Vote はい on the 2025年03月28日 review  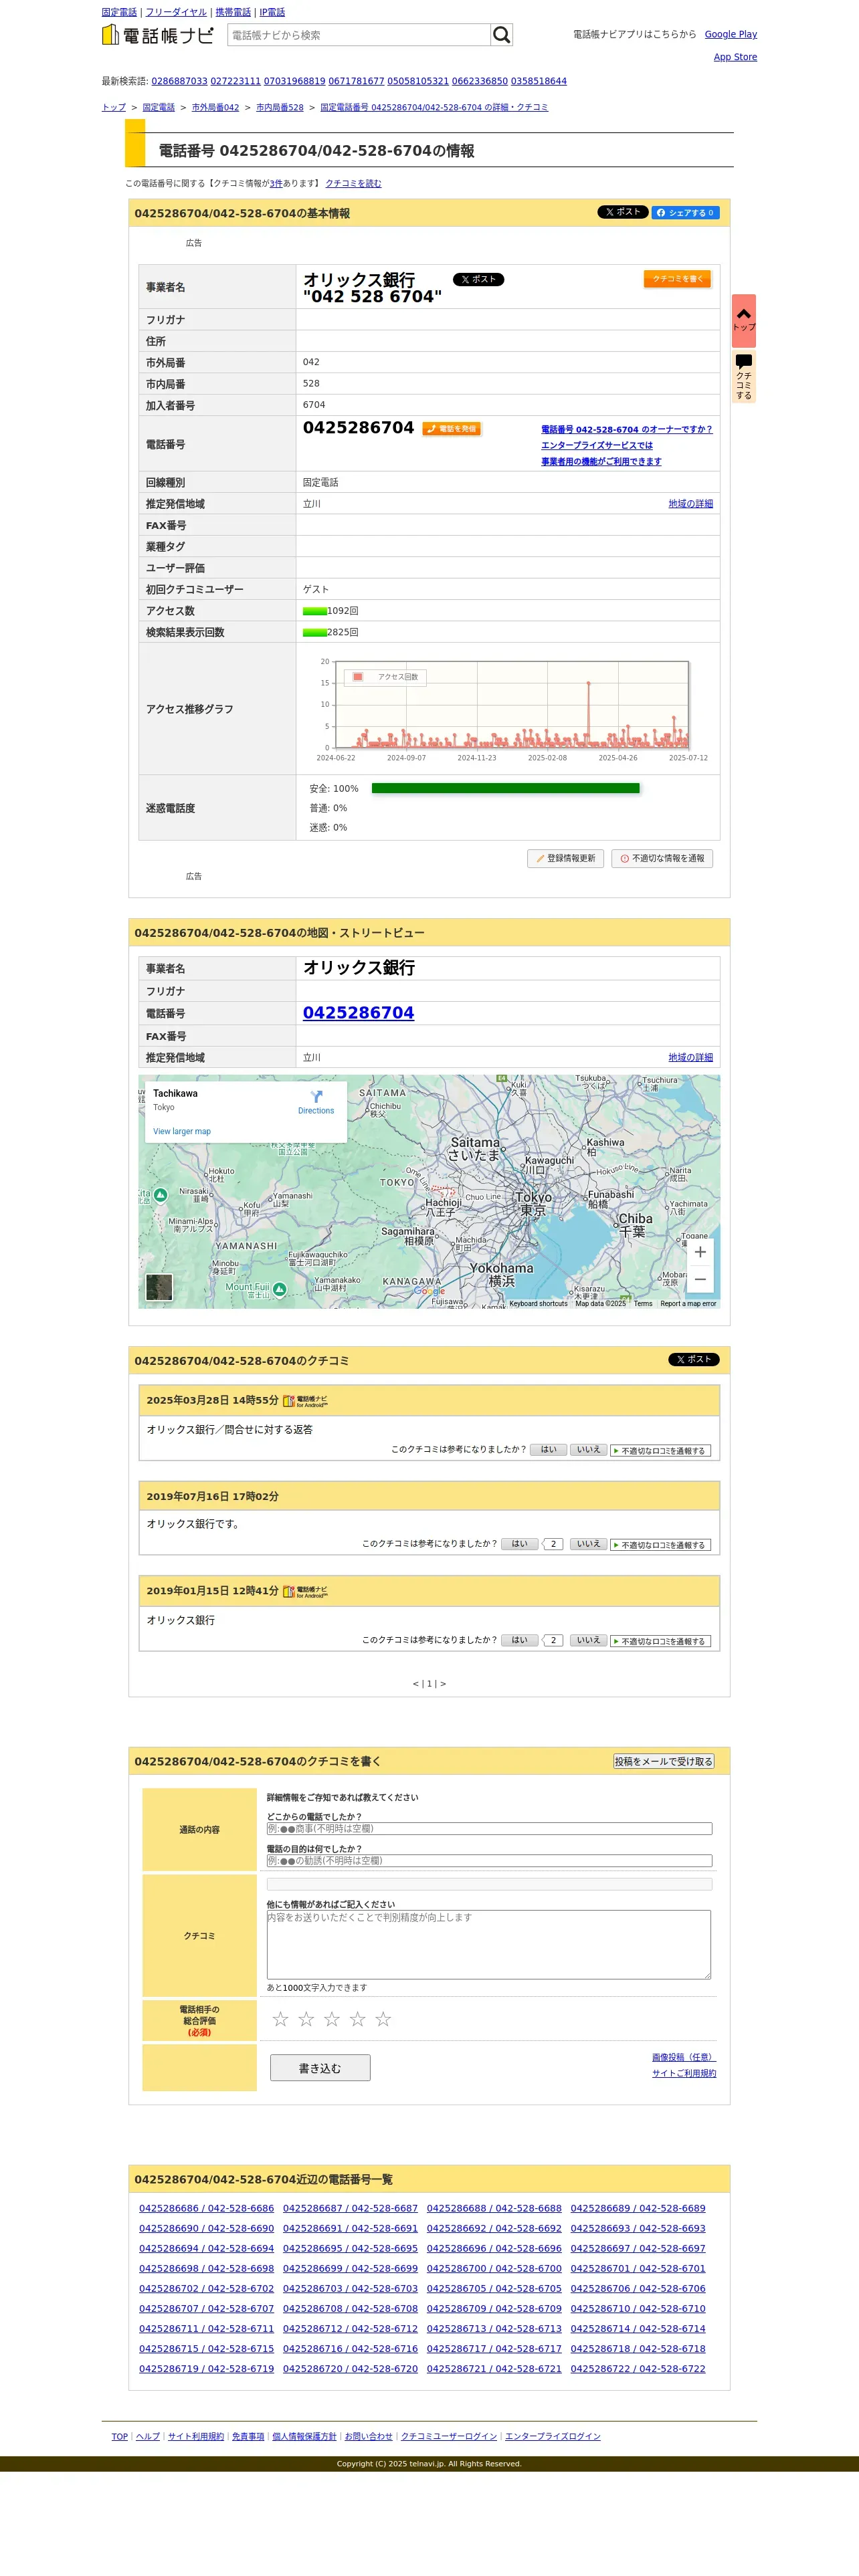coord(548,1449)
